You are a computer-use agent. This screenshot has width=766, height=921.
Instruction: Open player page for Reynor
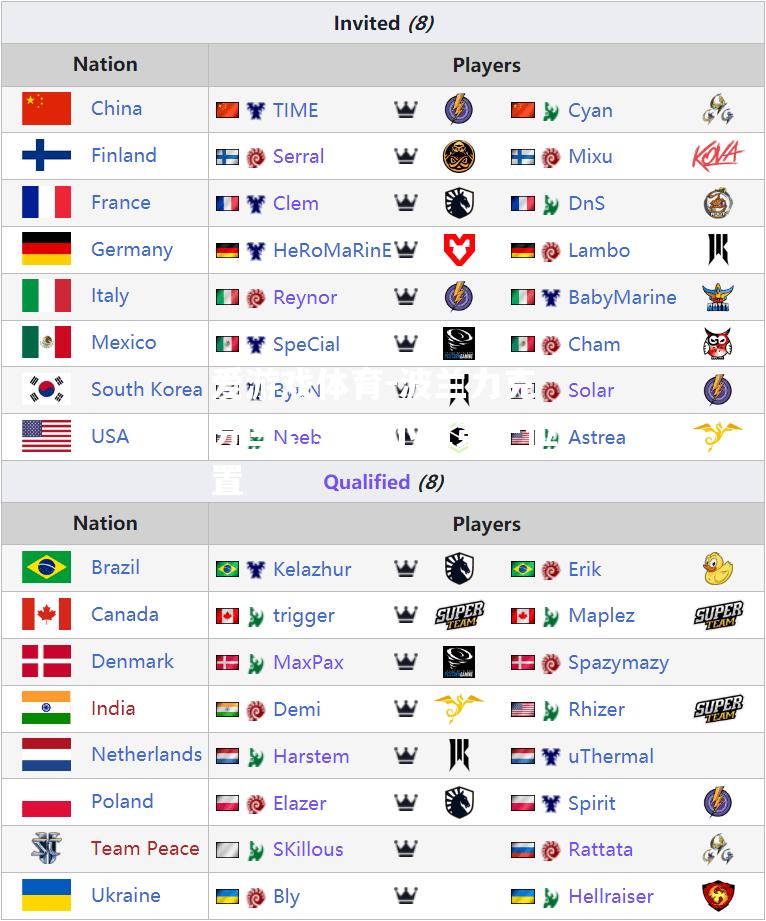305,297
